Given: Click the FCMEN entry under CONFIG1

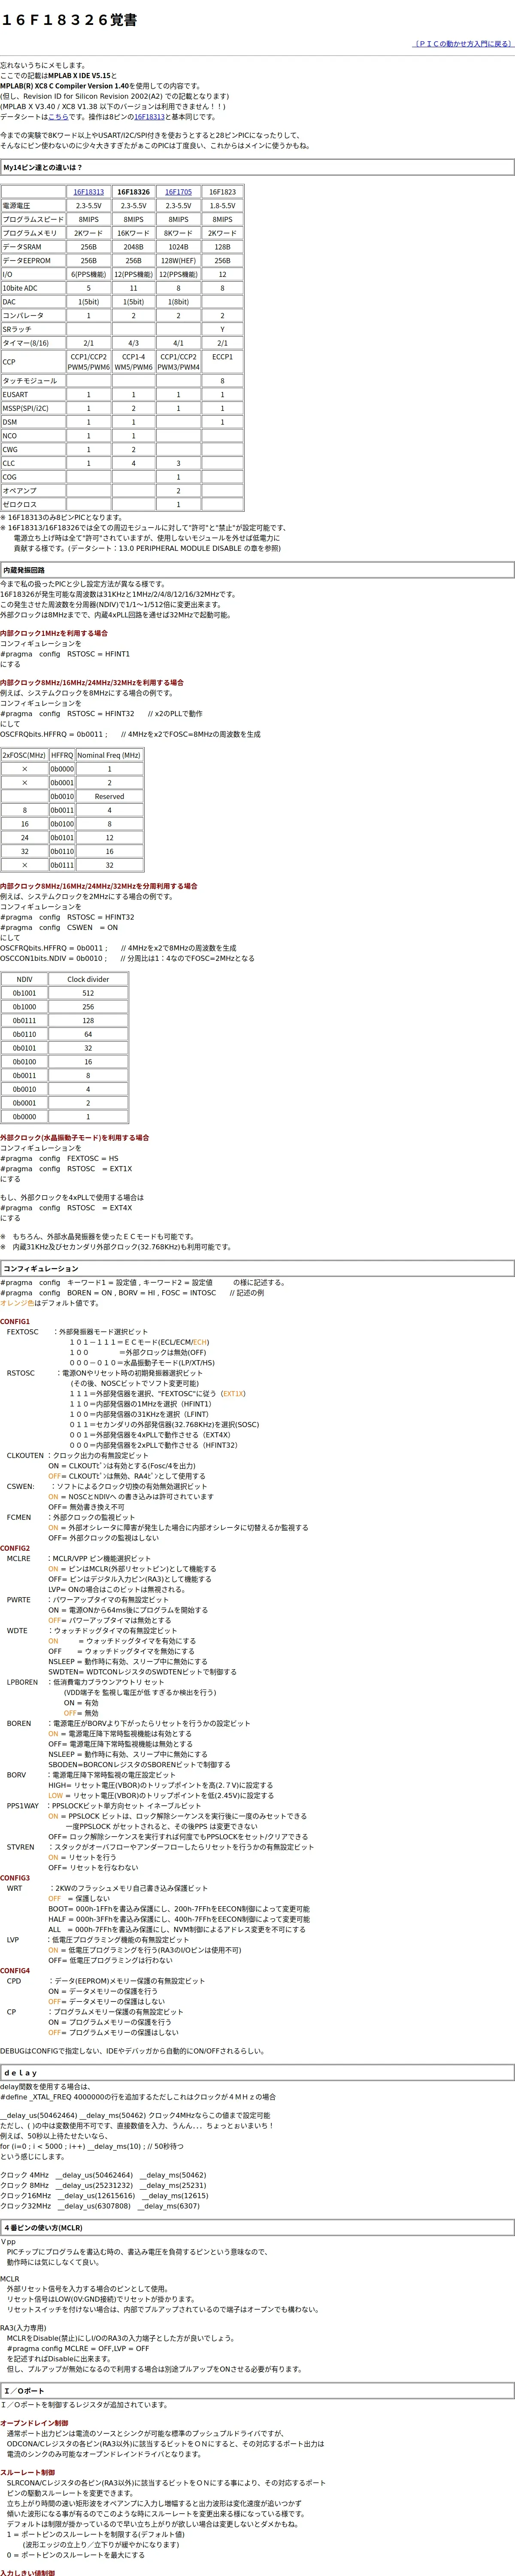Looking at the screenshot, I should pyautogui.click(x=19, y=1518).
